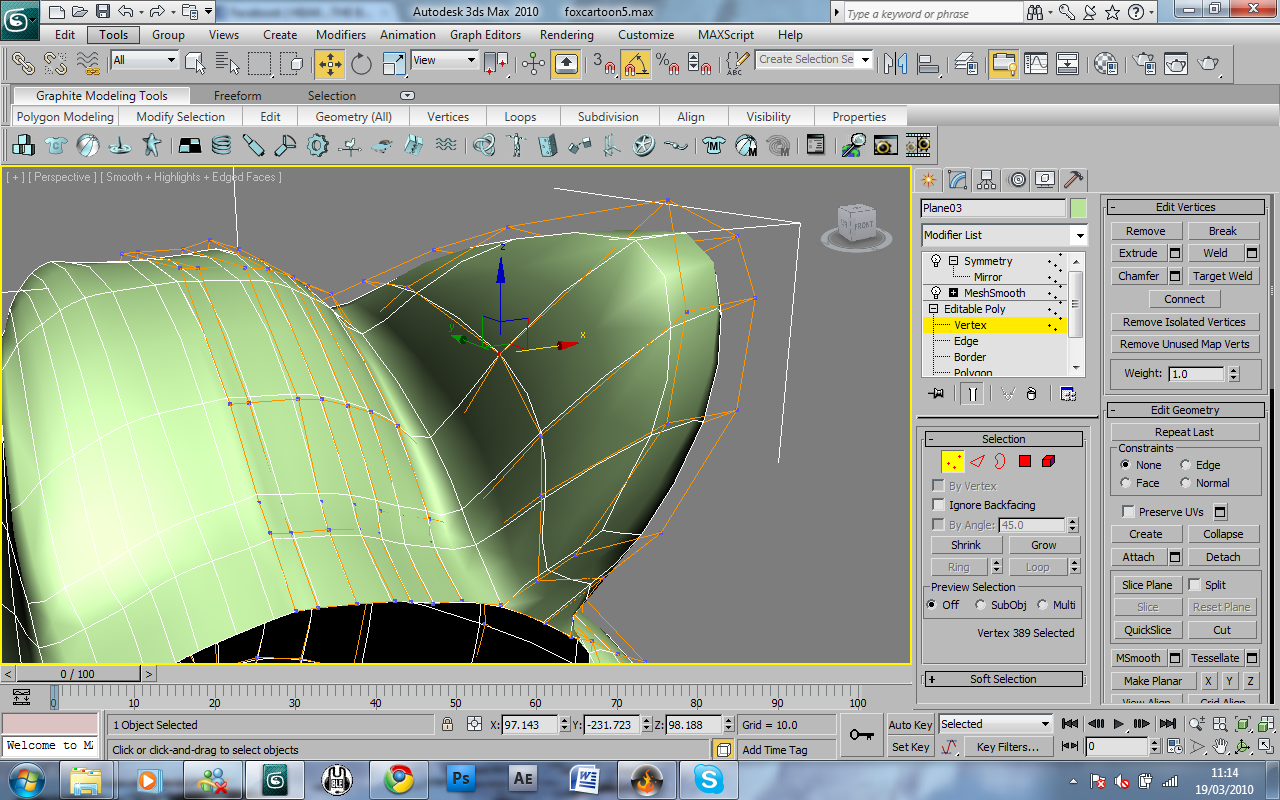Expand the MeshSmooth modifier in stack
This screenshot has width=1280, height=800.
(953, 293)
